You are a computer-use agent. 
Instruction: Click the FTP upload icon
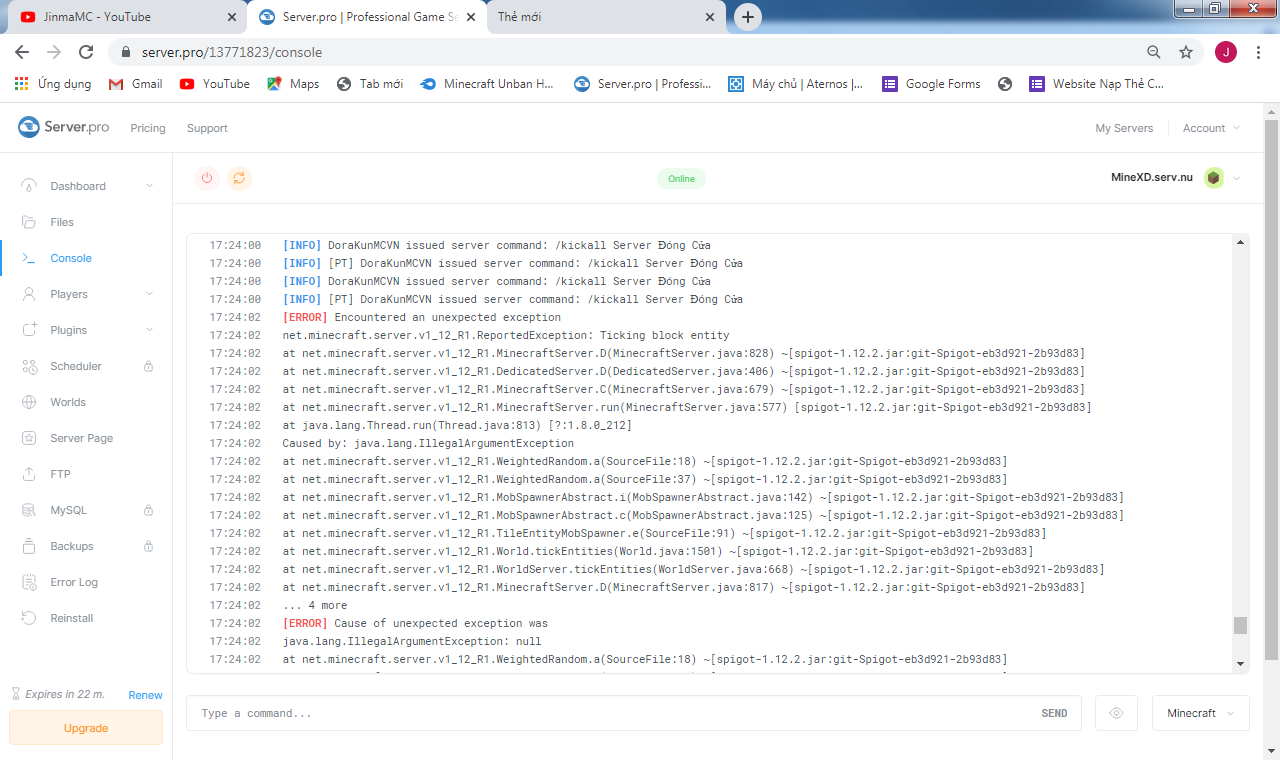(x=30, y=474)
